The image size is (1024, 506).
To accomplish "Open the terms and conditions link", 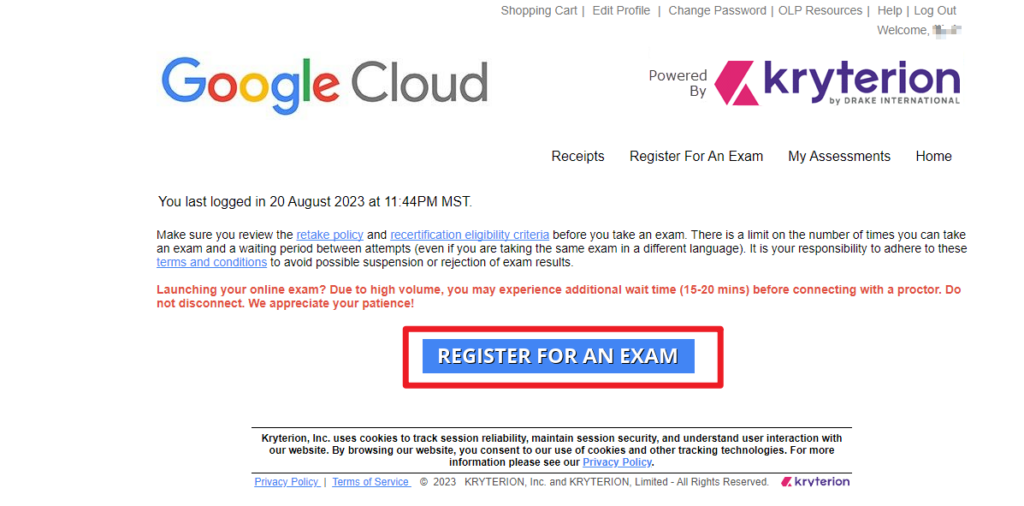I will 211,262.
